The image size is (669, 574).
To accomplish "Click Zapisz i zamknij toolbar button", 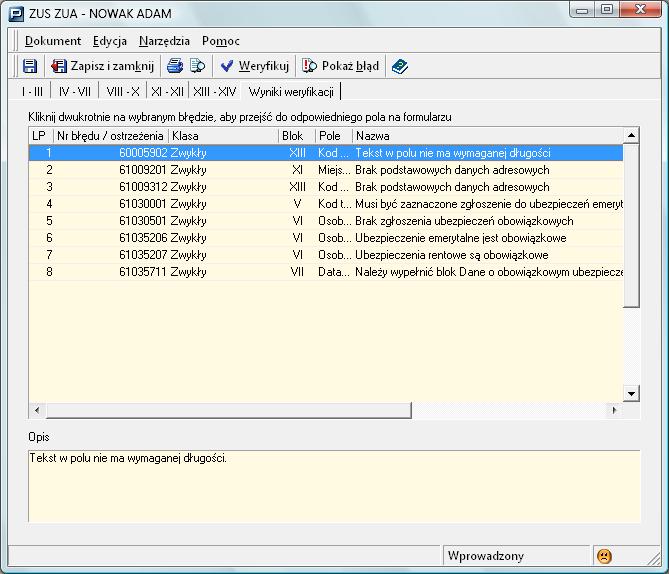I will [102, 66].
